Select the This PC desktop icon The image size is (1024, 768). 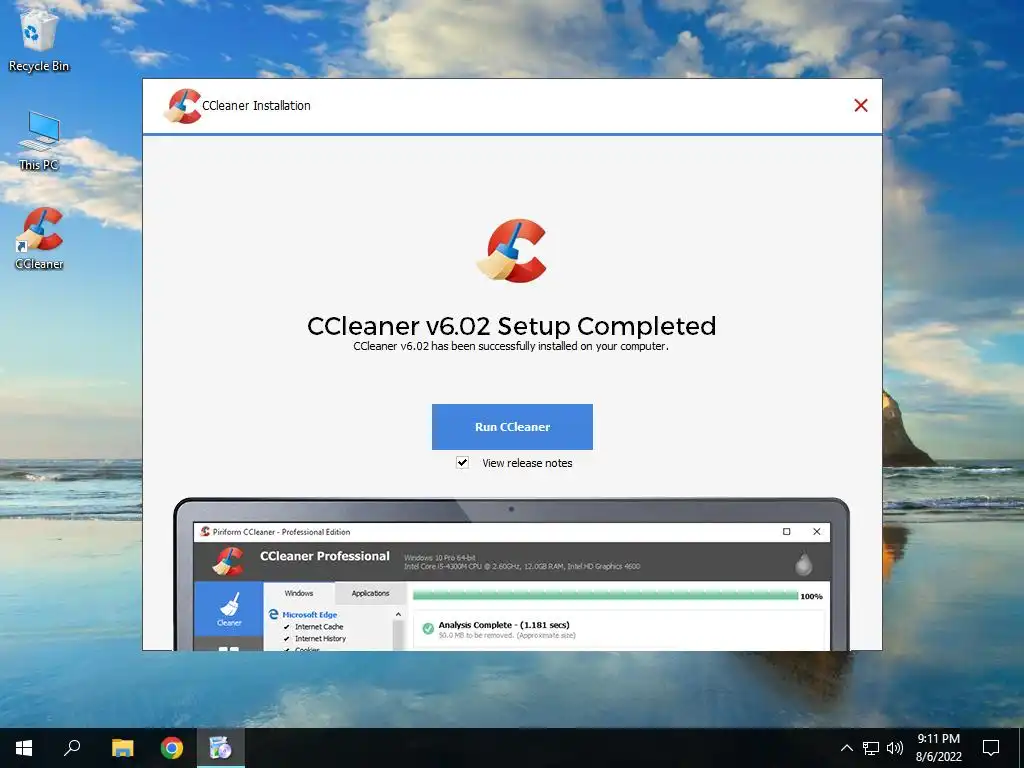[39, 140]
